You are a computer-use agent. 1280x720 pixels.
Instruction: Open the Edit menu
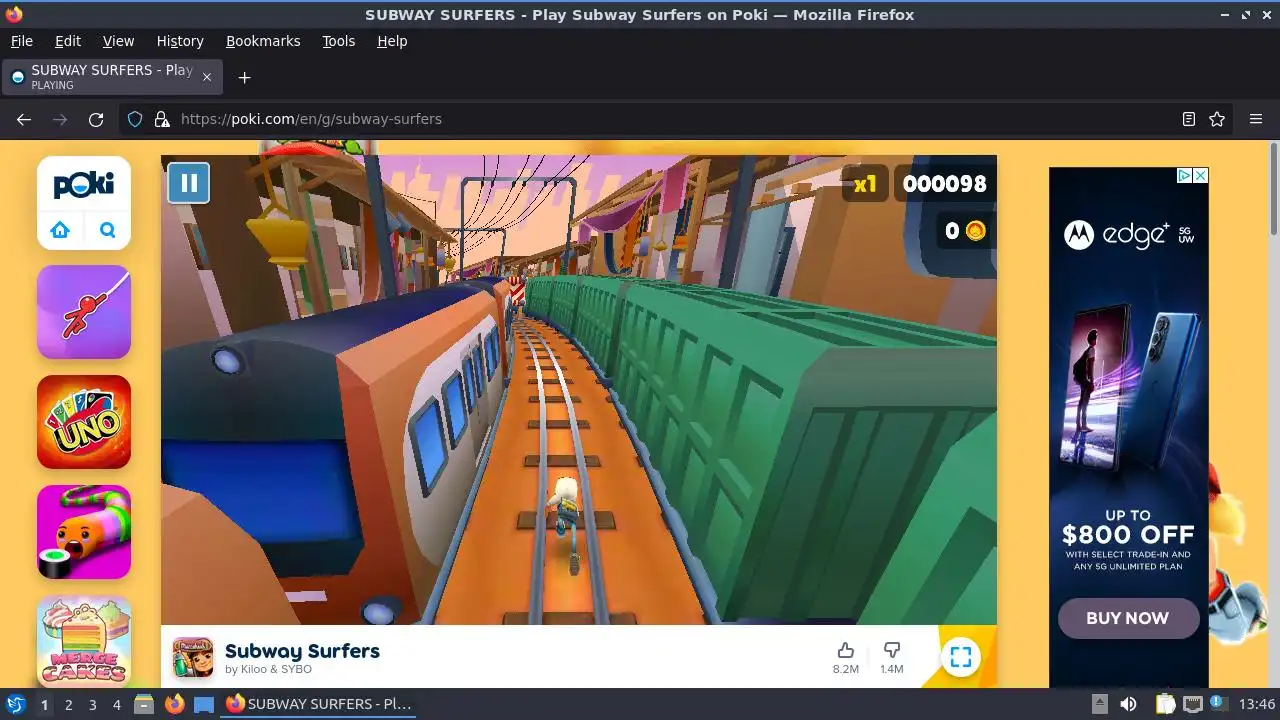pyautogui.click(x=68, y=41)
